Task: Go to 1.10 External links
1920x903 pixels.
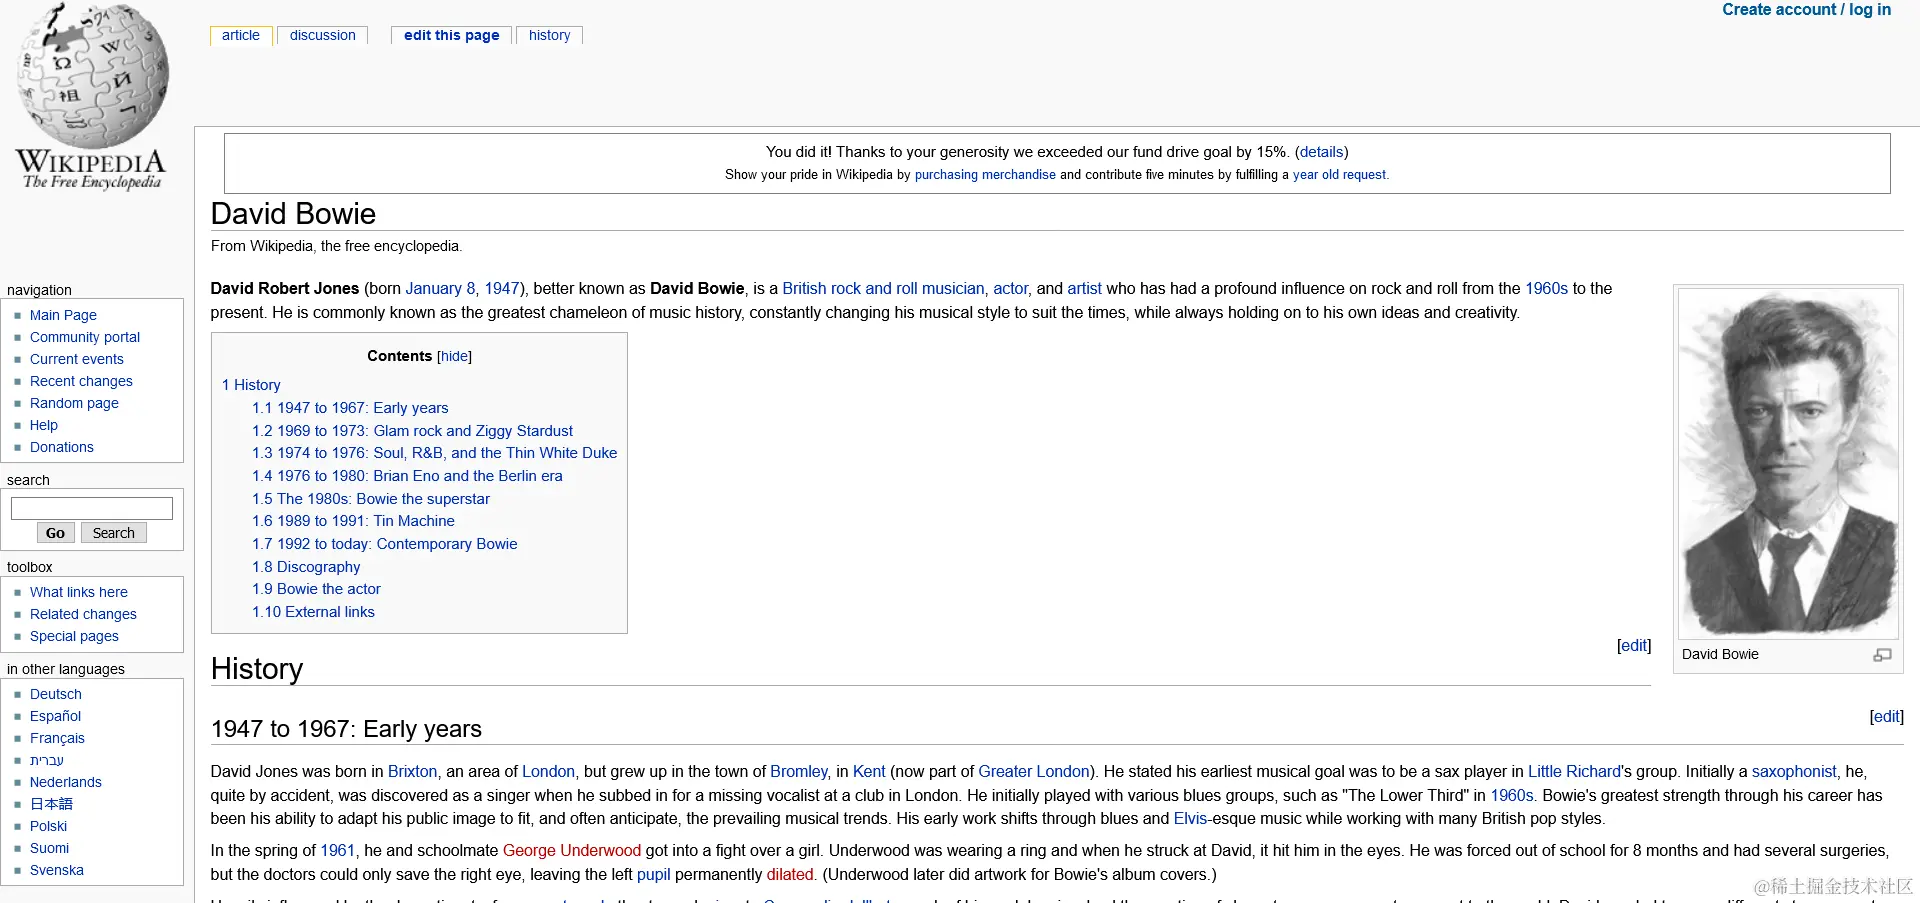Action: [313, 612]
